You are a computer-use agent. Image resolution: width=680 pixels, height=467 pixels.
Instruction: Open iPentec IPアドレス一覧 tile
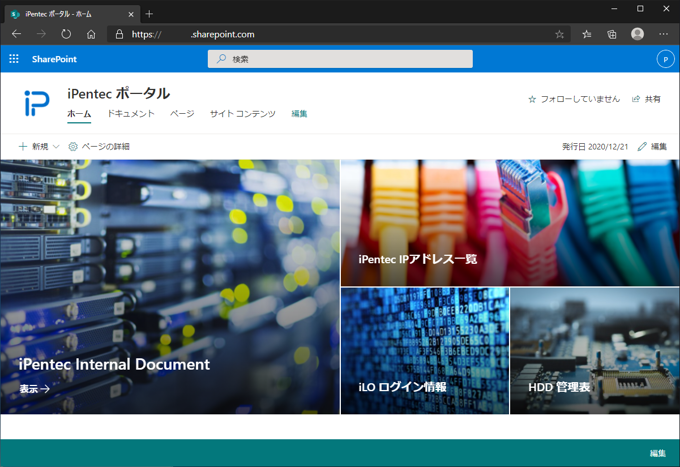(510, 223)
